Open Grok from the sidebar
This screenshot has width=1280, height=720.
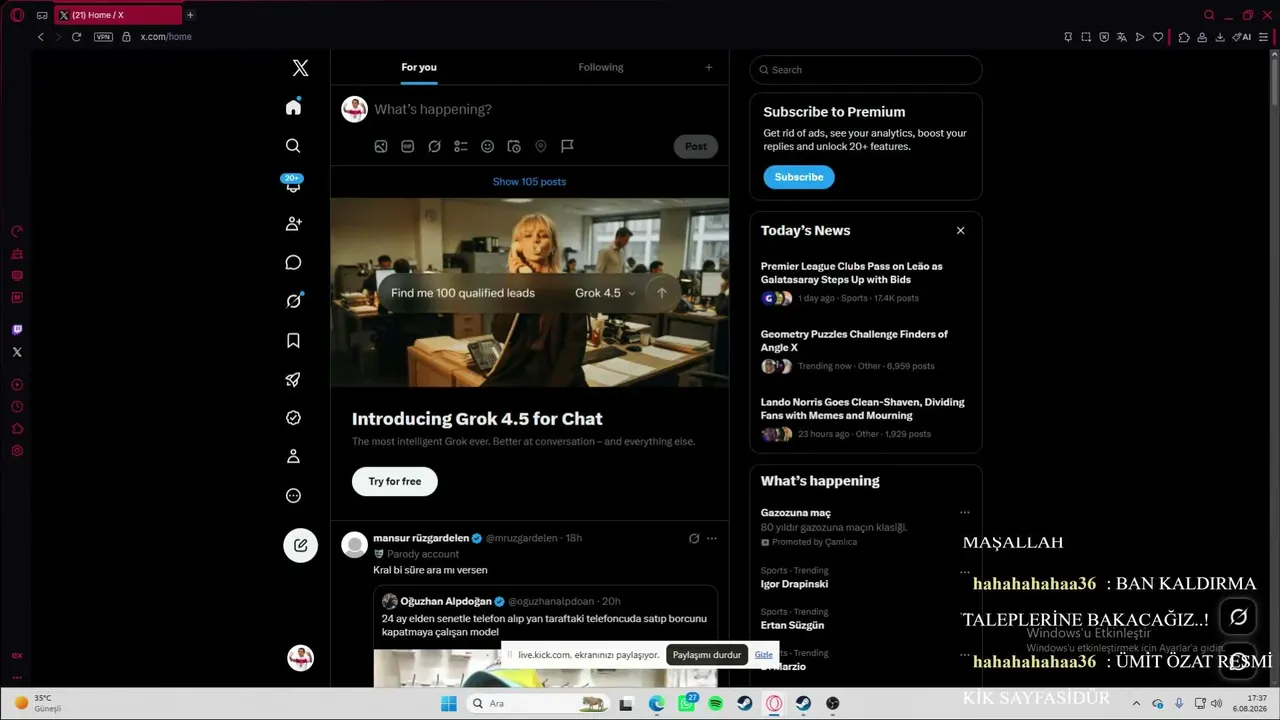point(293,301)
